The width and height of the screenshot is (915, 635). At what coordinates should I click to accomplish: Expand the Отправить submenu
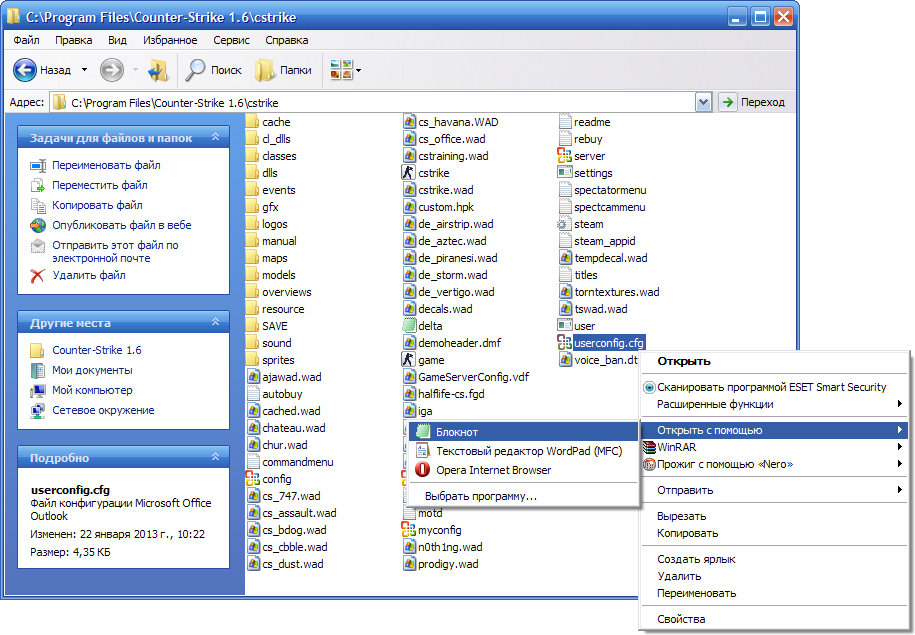pos(774,490)
